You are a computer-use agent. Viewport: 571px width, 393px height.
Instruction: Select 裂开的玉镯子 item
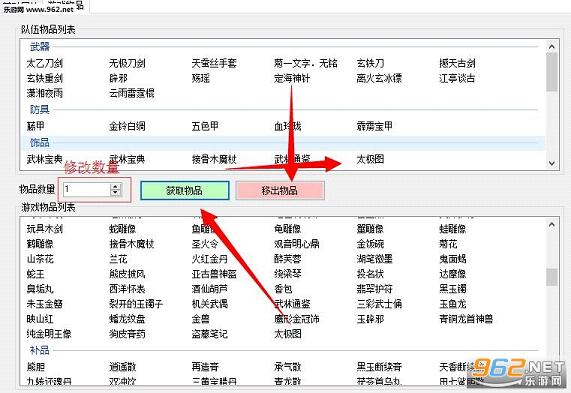coord(136,304)
